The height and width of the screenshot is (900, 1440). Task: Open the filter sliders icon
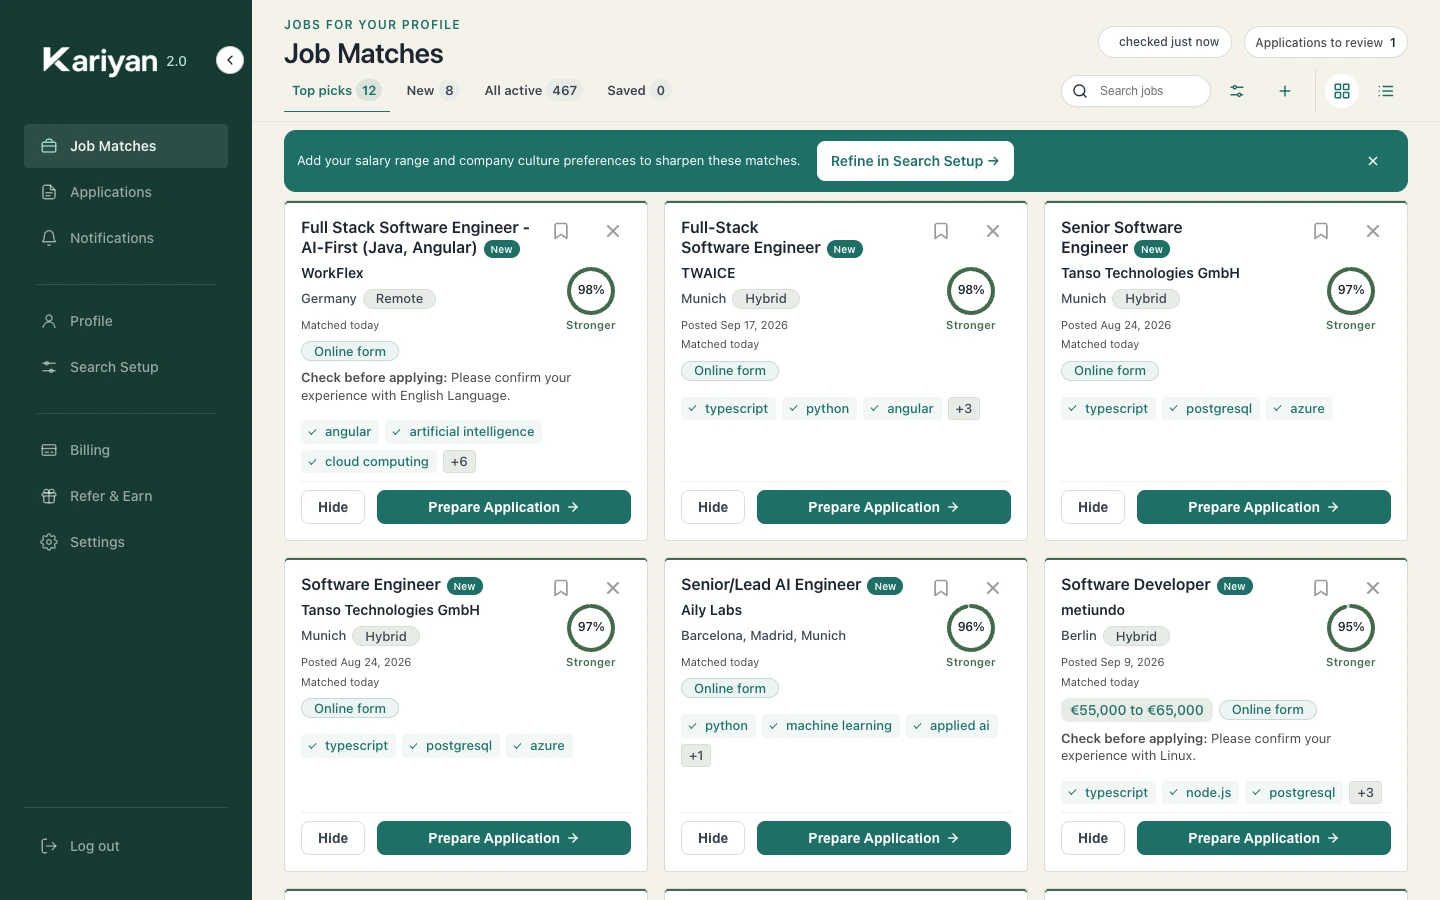tap(1237, 91)
